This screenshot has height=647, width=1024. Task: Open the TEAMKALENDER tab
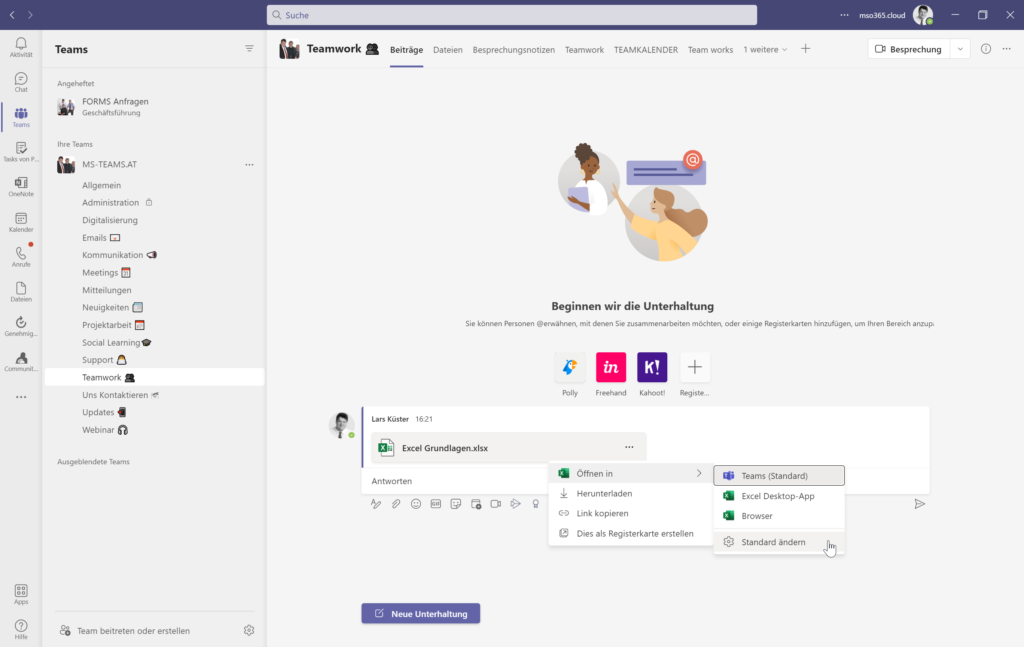645,50
